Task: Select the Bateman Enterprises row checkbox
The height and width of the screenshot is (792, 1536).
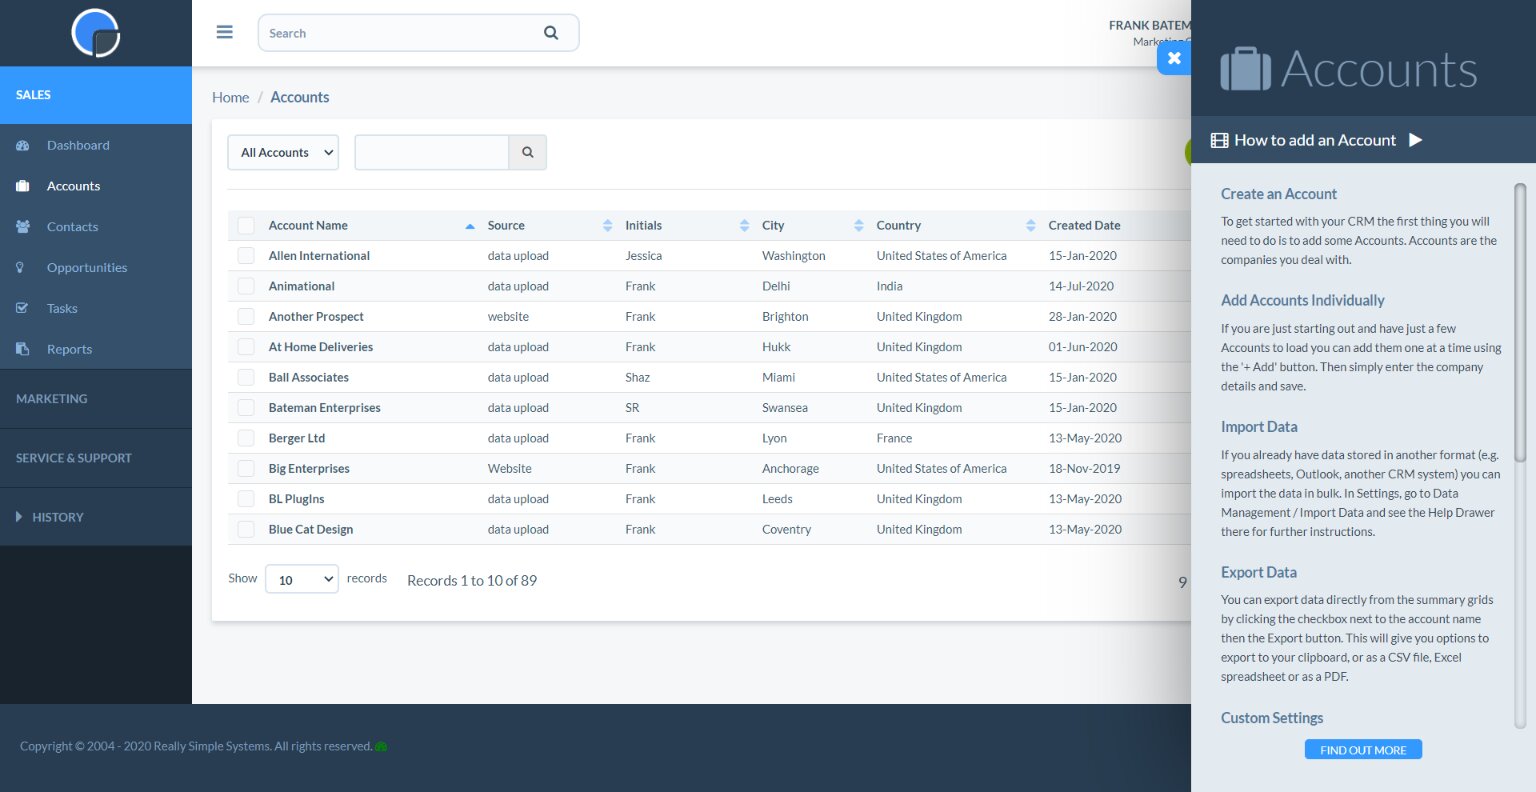Action: [246, 408]
